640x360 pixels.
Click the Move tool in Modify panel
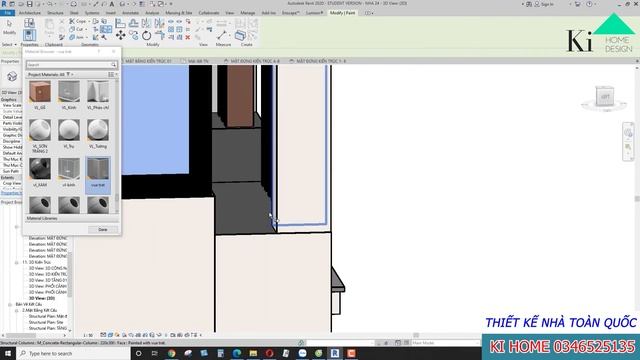[x=120, y=36]
